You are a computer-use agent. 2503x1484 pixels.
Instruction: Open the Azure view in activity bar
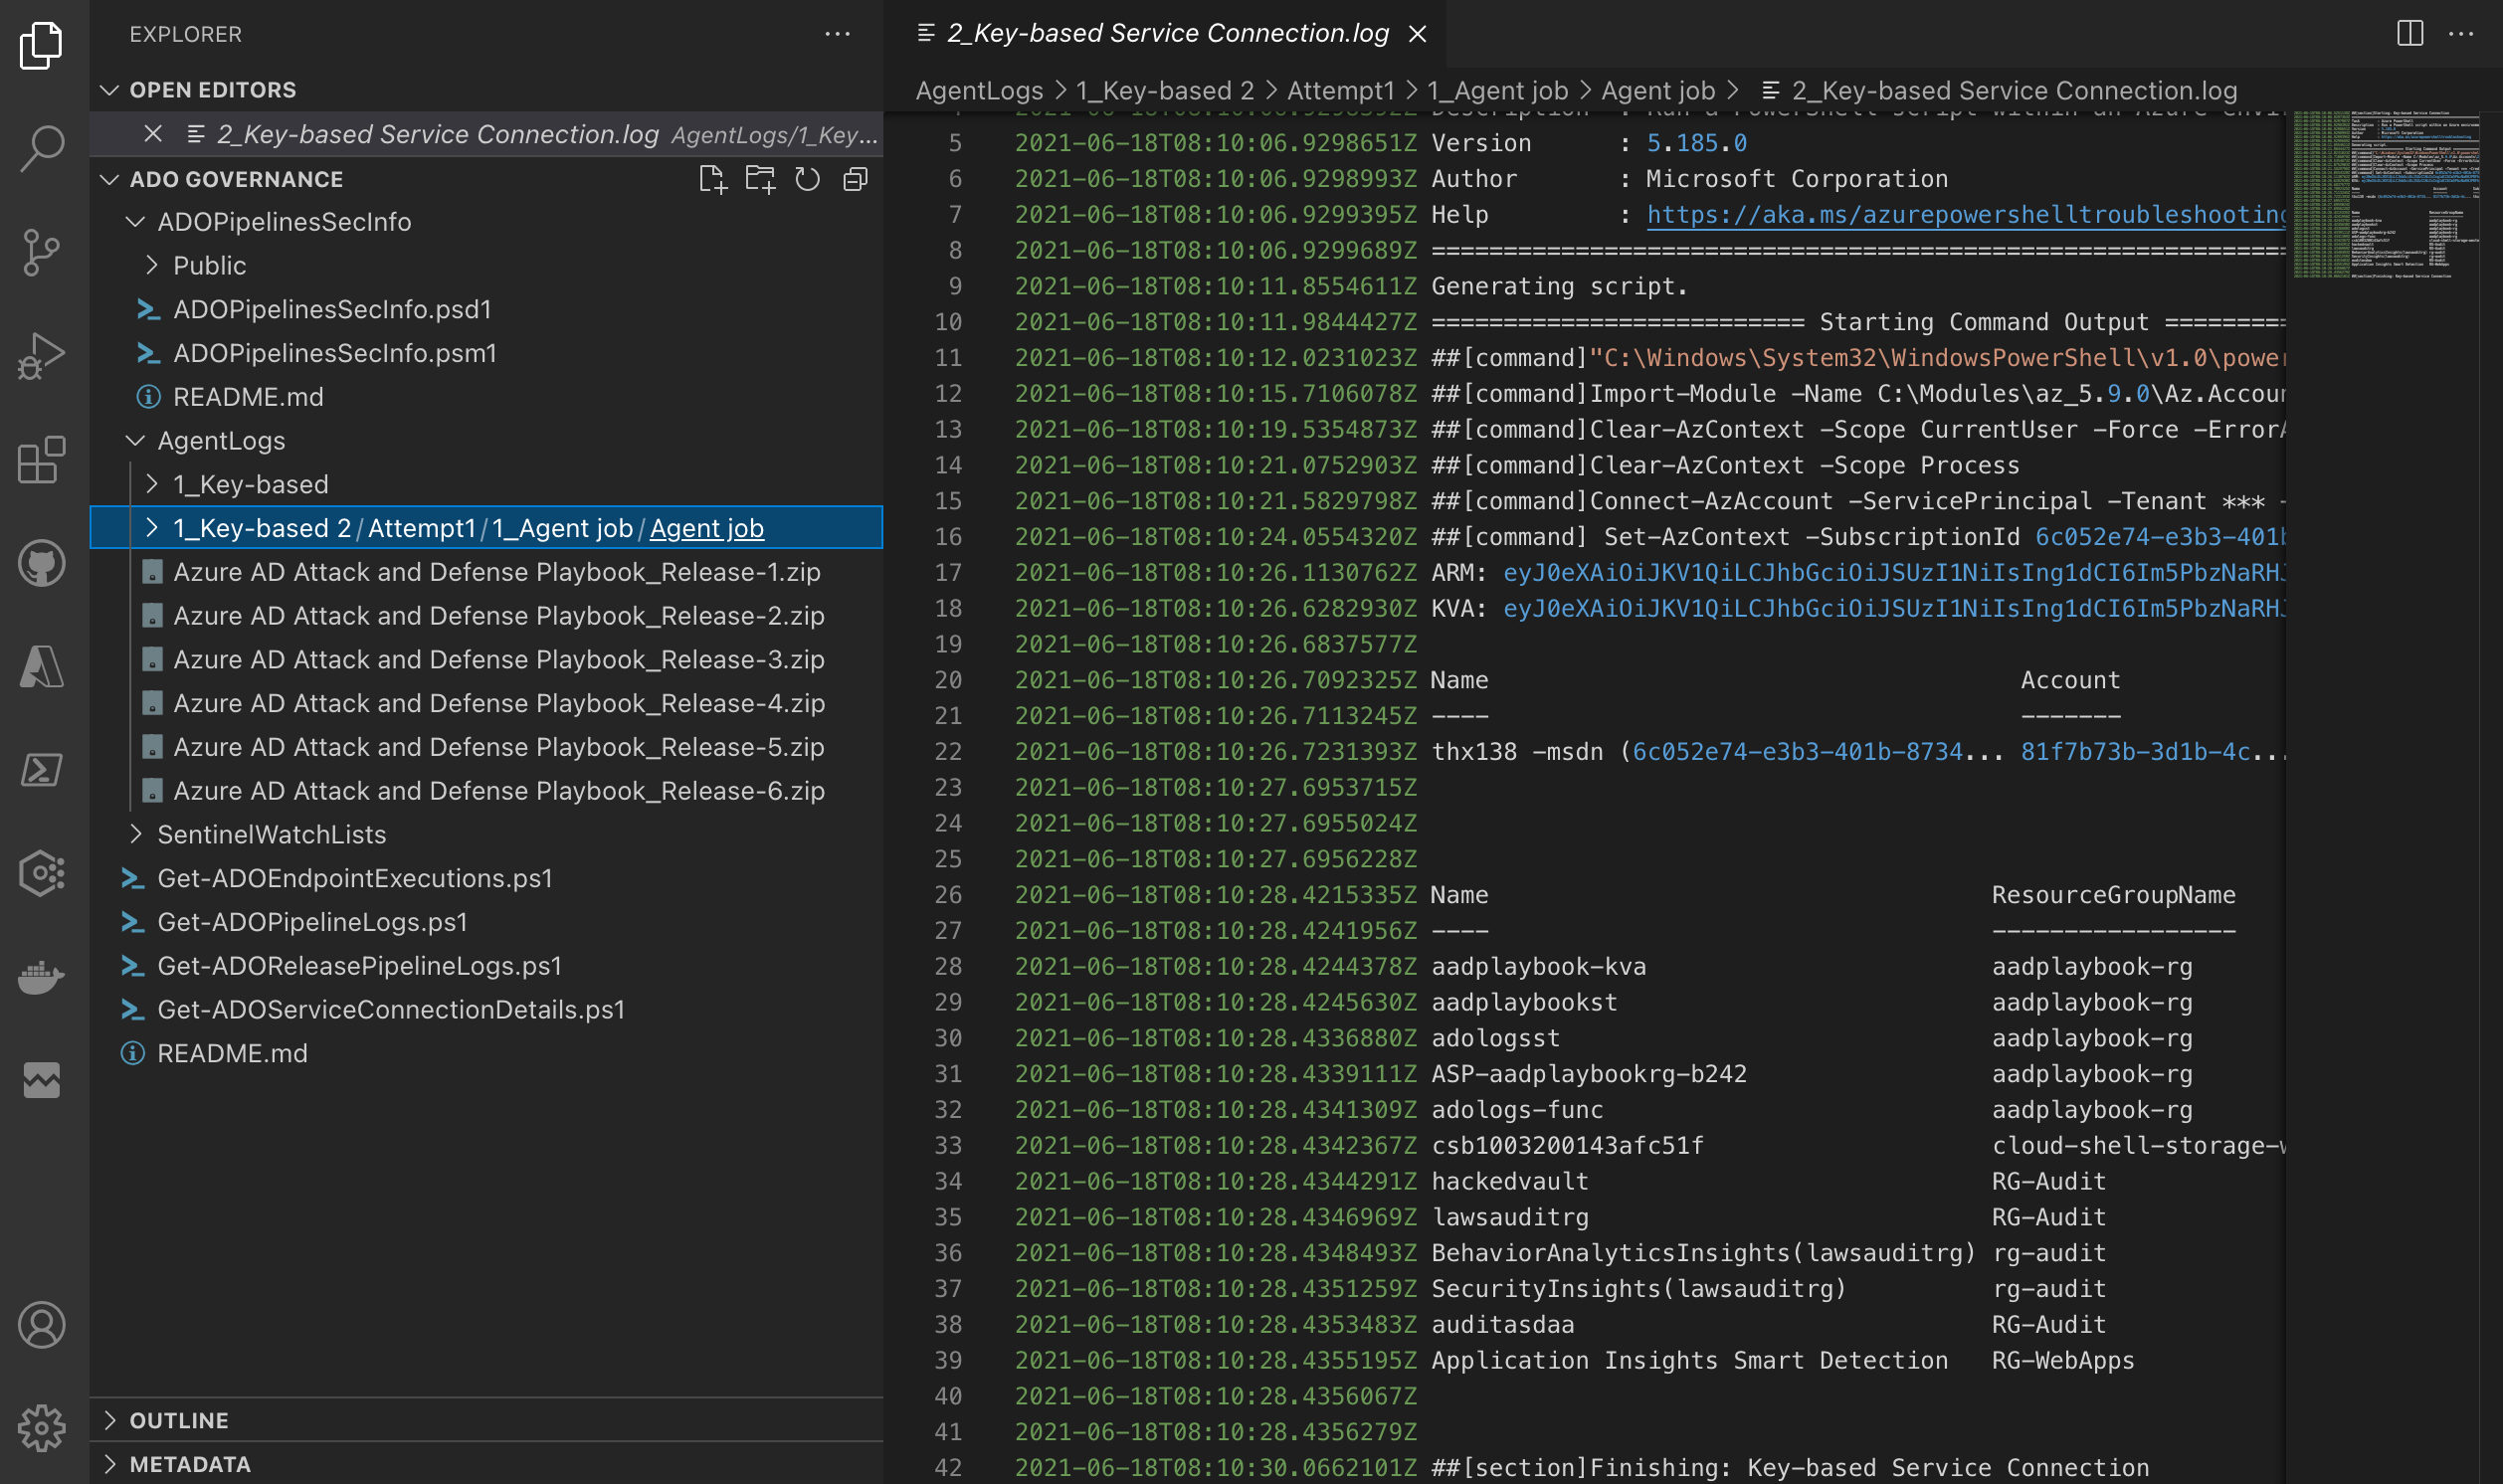tap(41, 667)
